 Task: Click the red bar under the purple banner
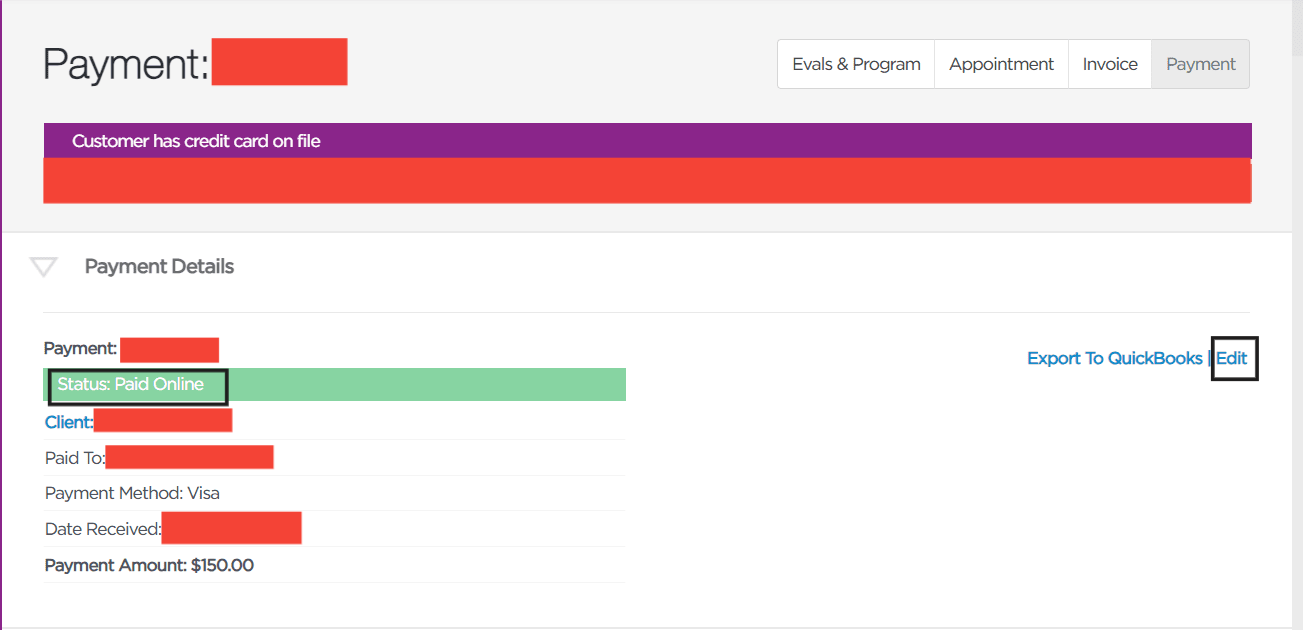coord(647,181)
